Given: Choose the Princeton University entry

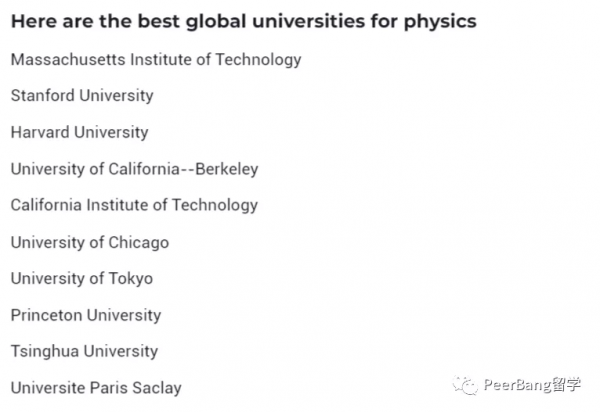Looking at the screenshot, I should click(x=86, y=315).
